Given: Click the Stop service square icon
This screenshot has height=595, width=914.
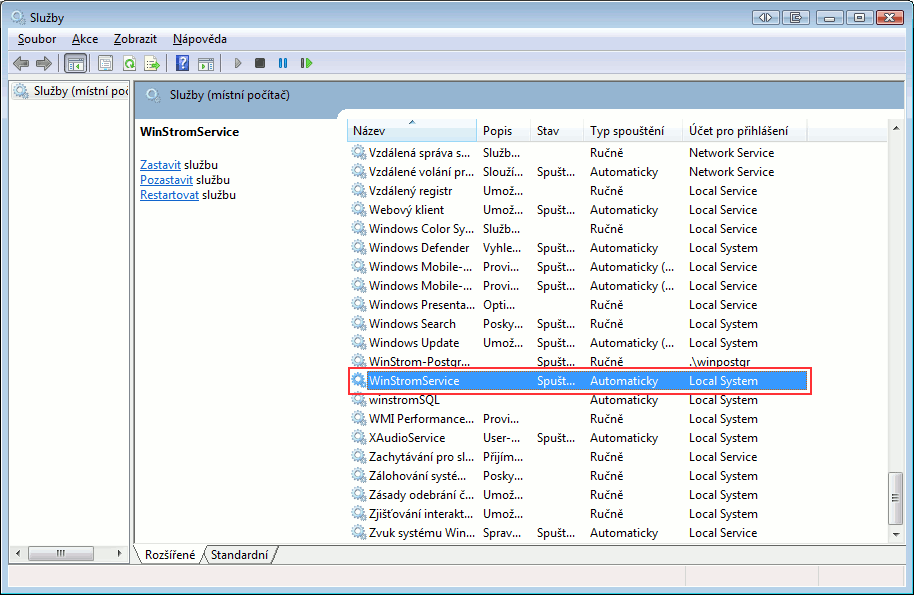Looking at the screenshot, I should point(260,63).
